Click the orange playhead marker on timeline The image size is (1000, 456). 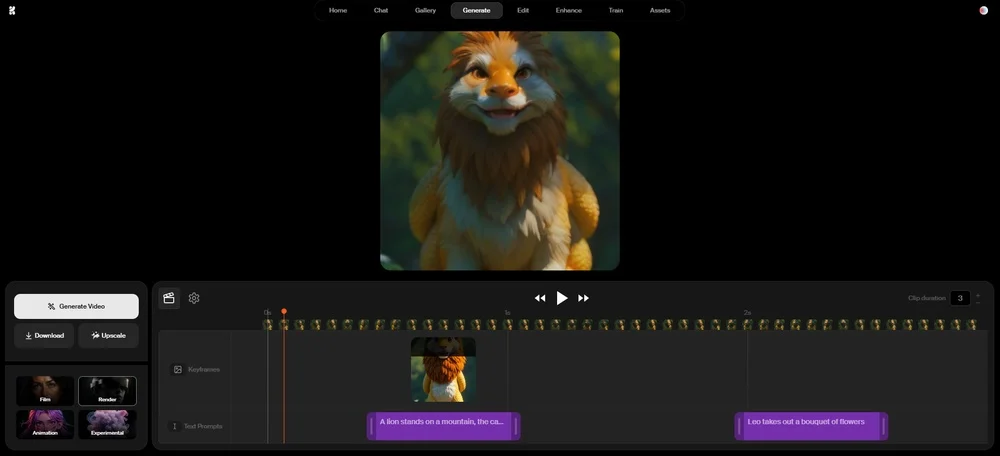pos(284,312)
